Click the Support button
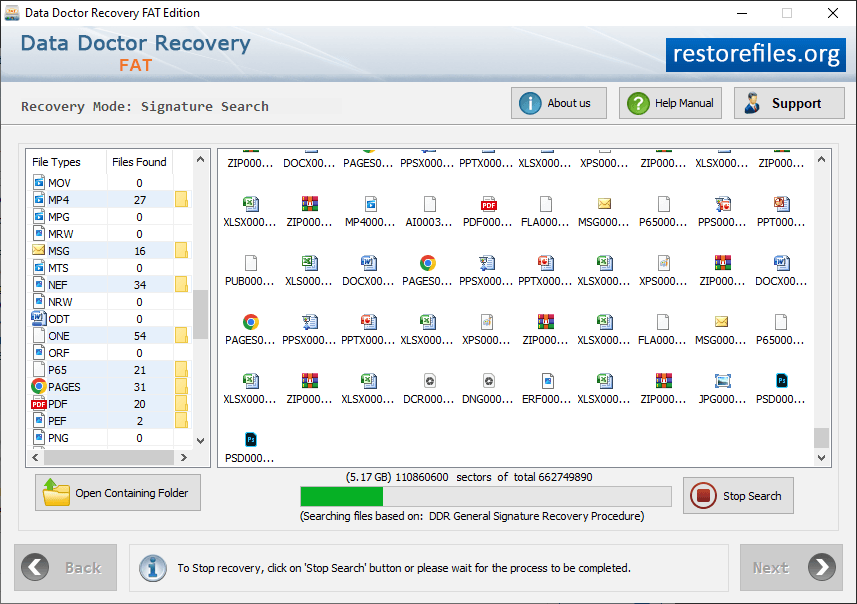 (789, 103)
